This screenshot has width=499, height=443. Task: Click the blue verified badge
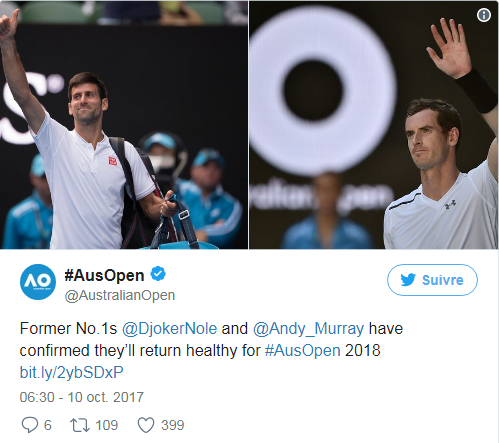(x=158, y=274)
